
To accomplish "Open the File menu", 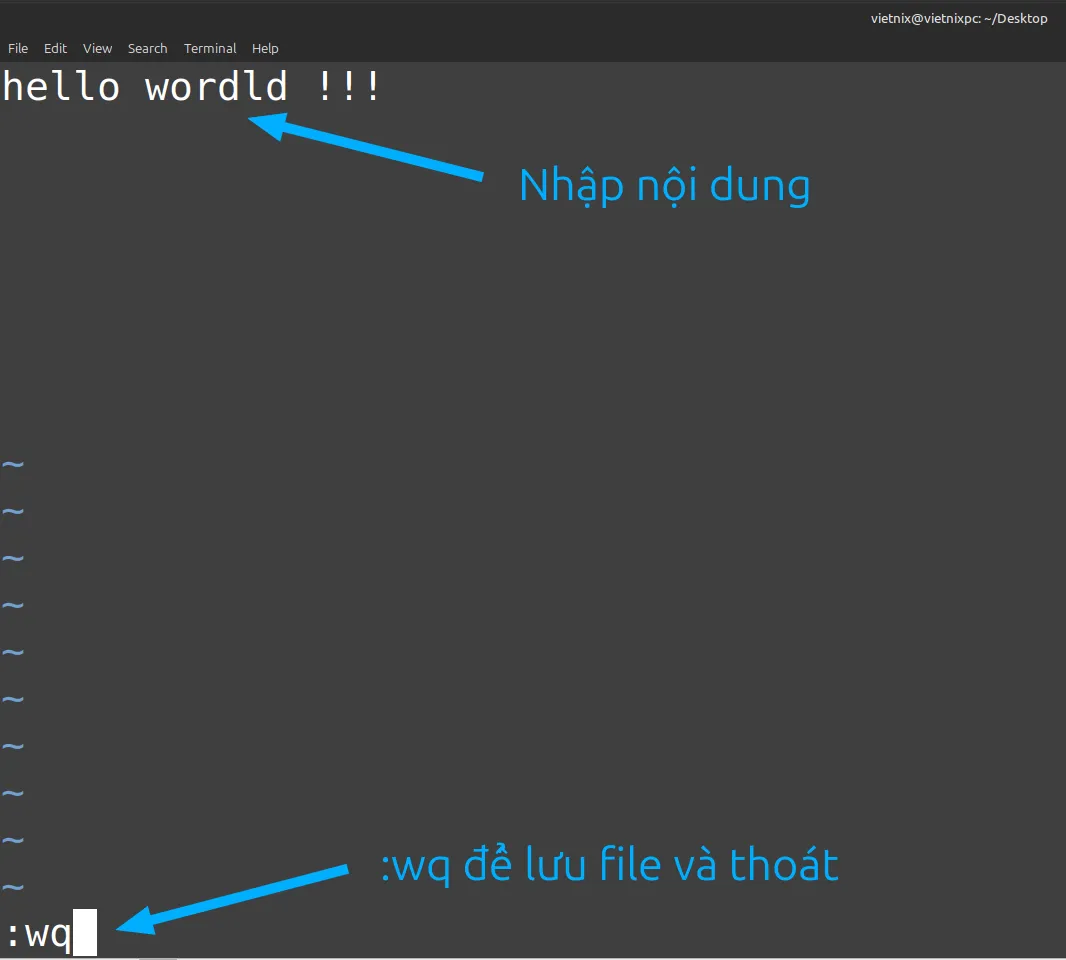I will click(18, 48).
